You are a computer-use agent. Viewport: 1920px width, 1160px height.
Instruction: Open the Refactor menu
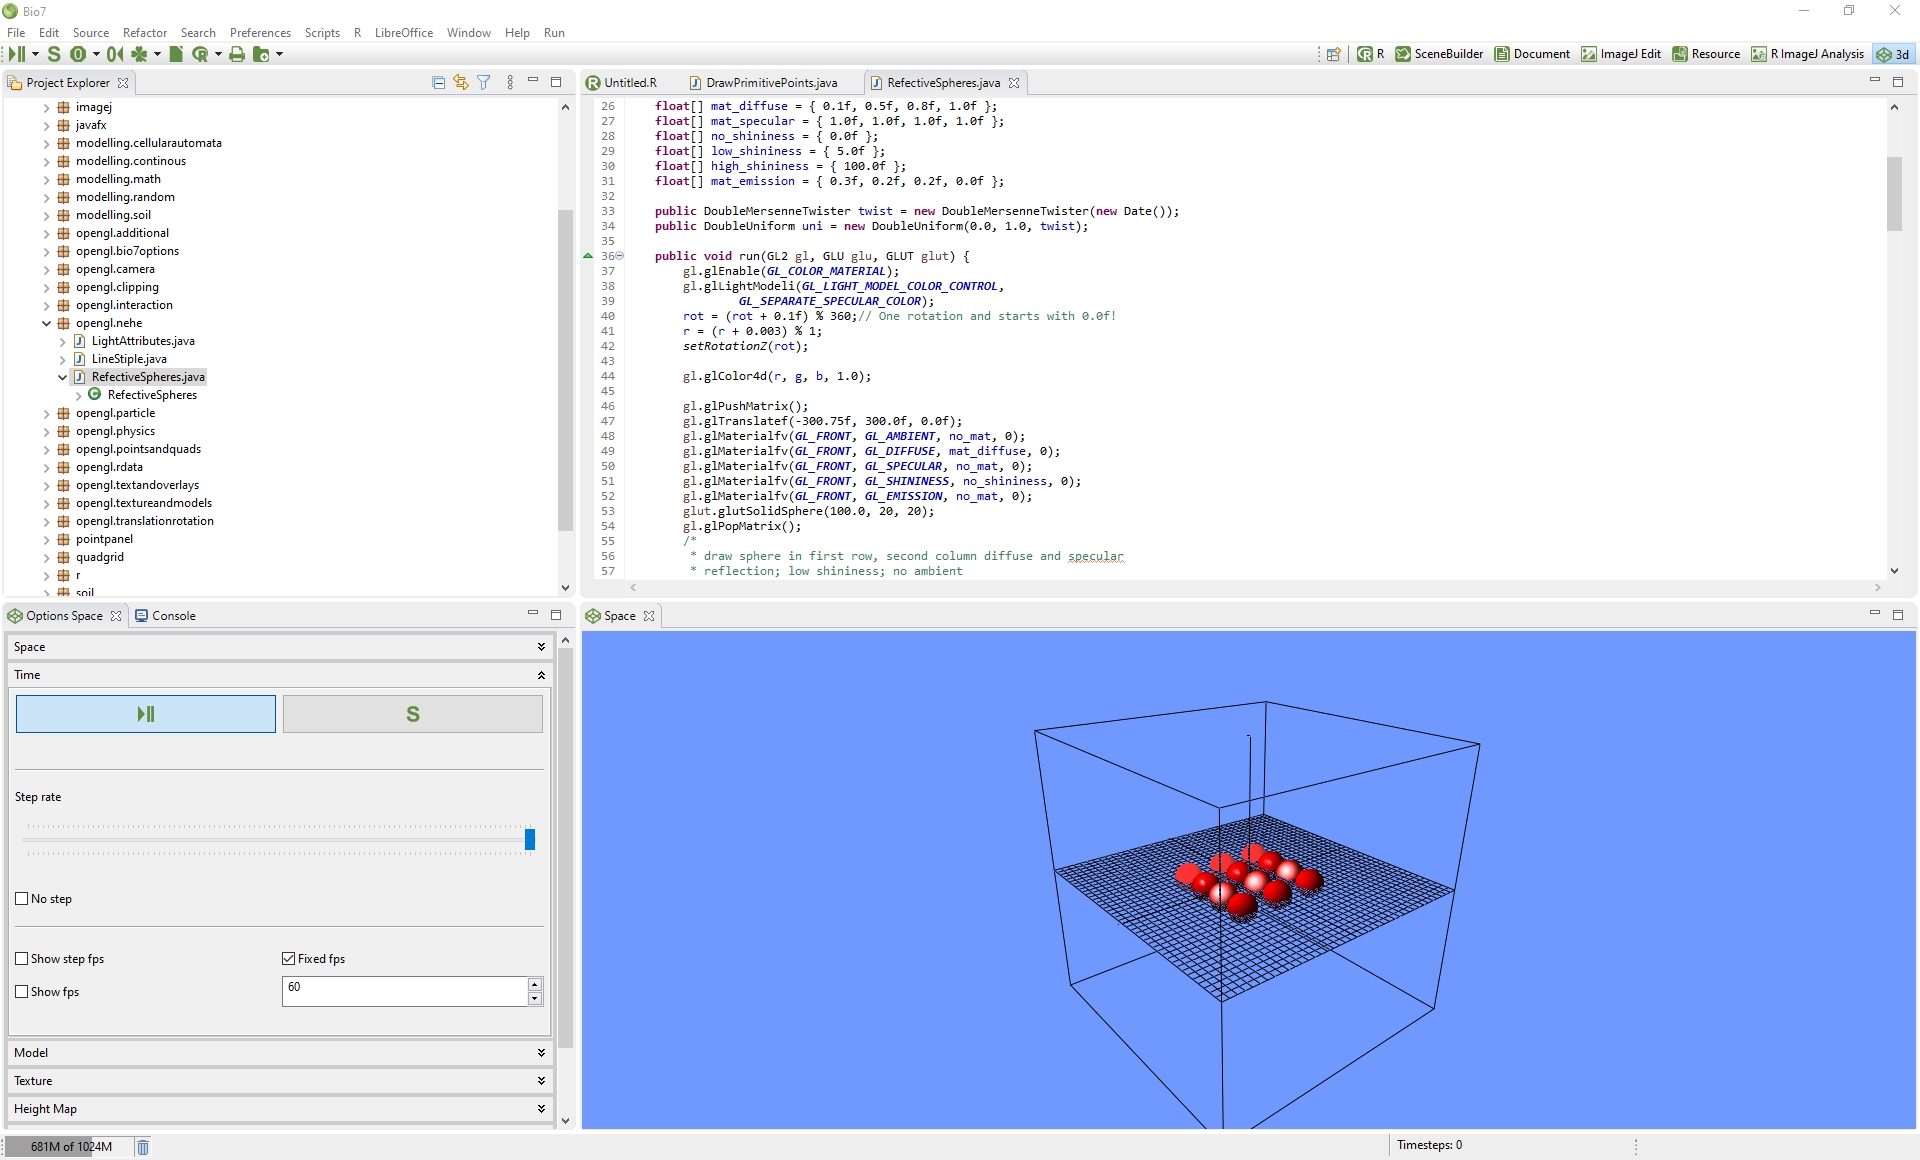[145, 32]
